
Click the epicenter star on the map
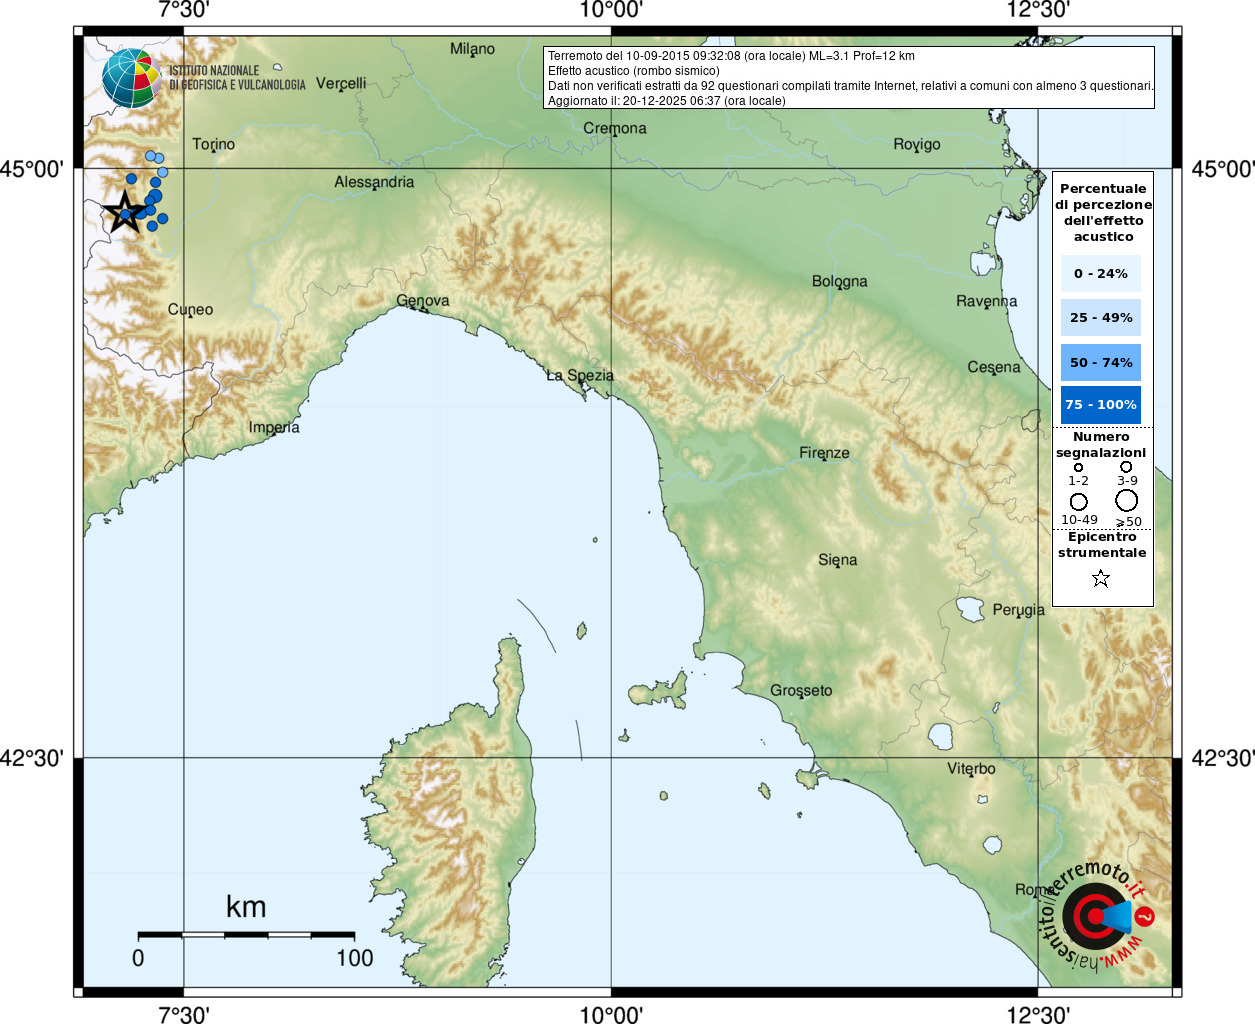(124, 212)
